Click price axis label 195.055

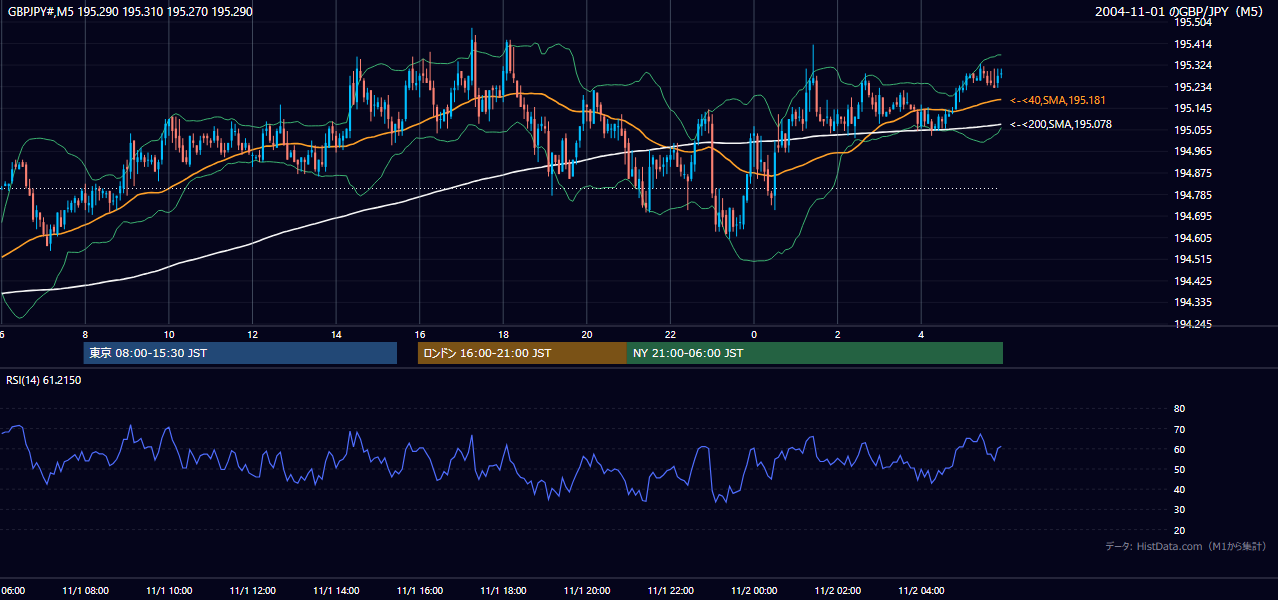[1193, 130]
